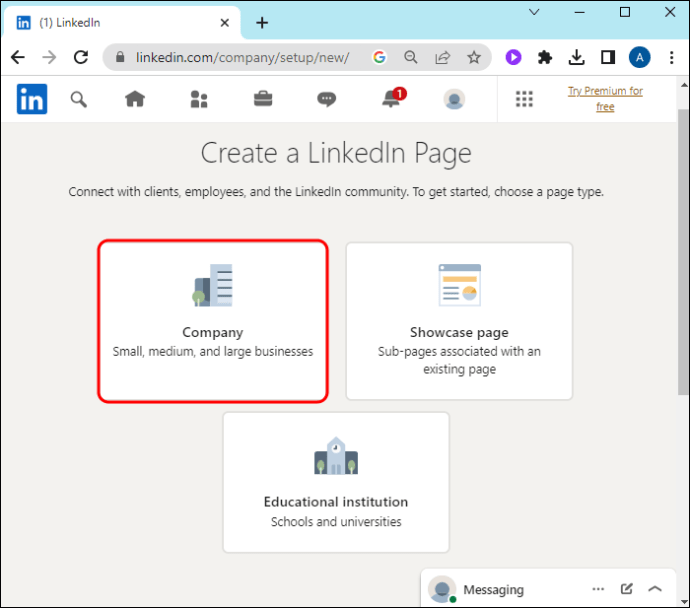Click the Showcase page illustration
Screen dimensions: 690x608
coord(460,285)
